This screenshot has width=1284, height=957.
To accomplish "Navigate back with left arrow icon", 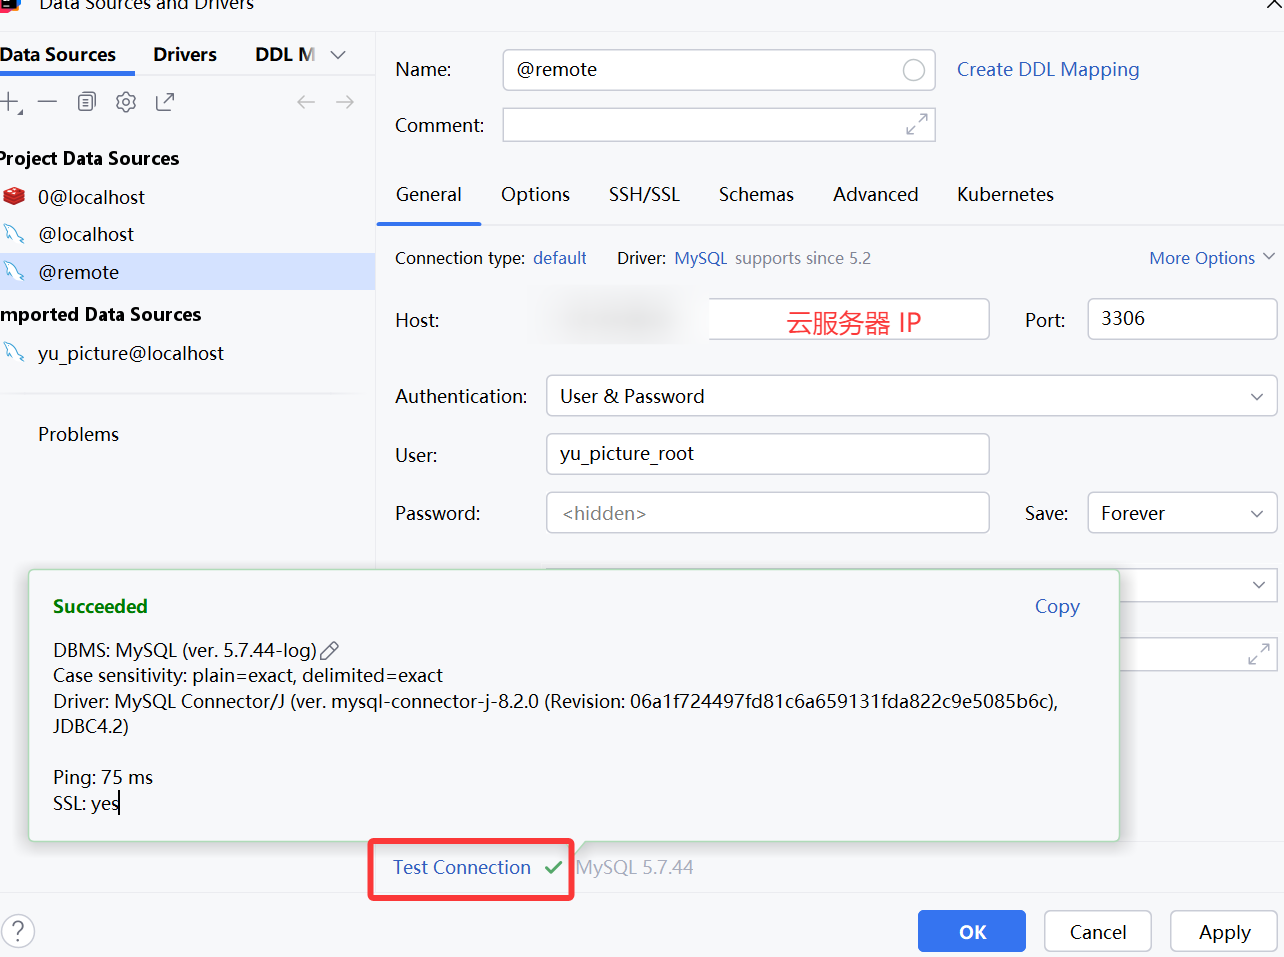I will click(306, 102).
